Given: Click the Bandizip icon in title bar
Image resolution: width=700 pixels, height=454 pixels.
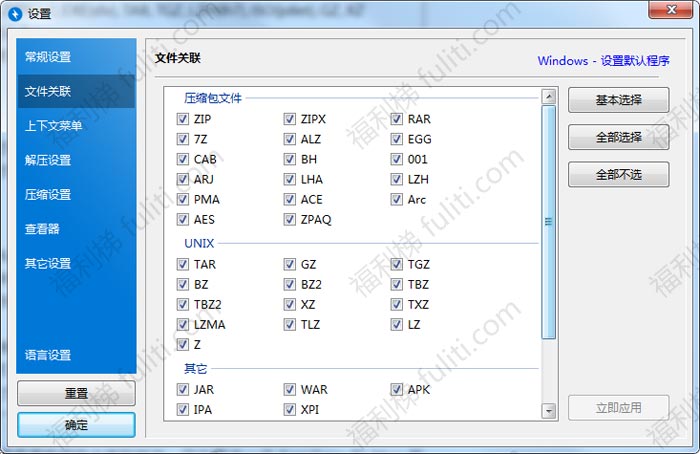Looking at the screenshot, I should [x=15, y=14].
